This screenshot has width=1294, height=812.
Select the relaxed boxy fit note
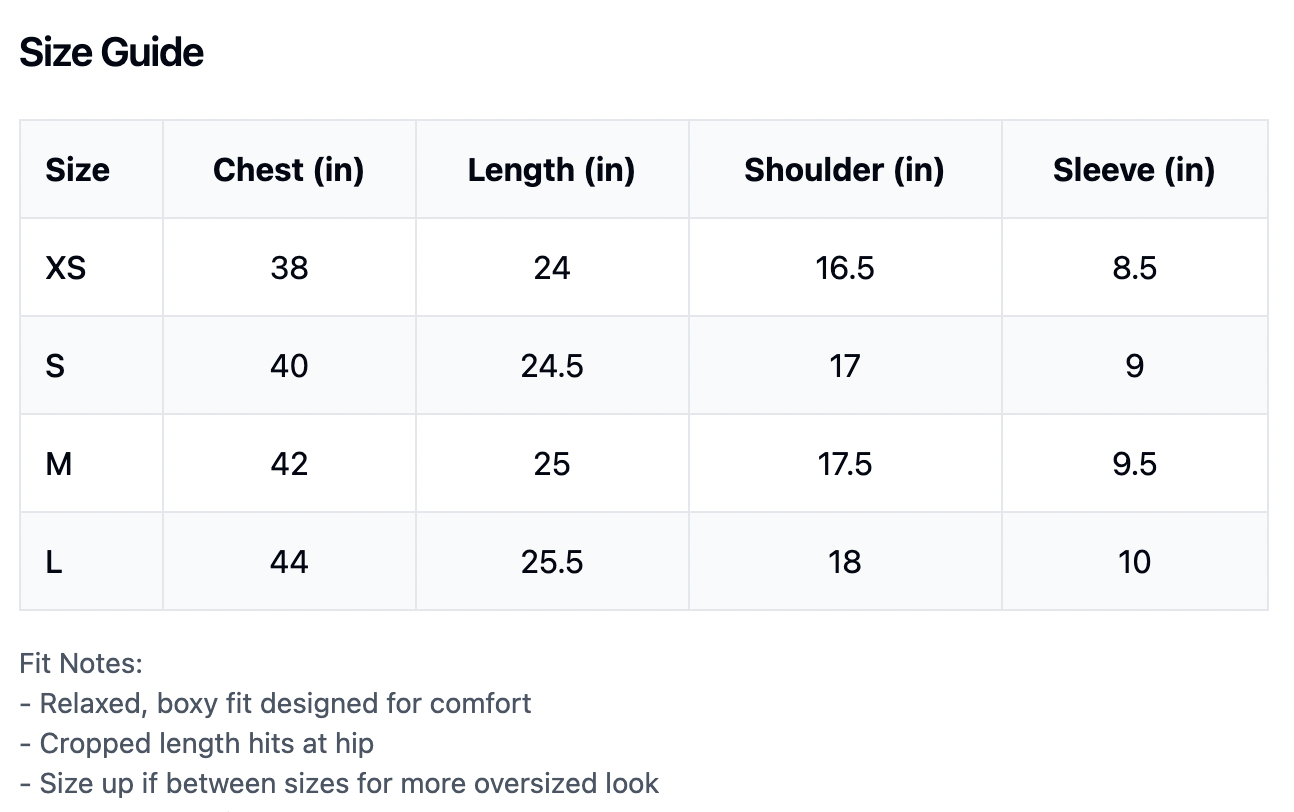(x=275, y=703)
